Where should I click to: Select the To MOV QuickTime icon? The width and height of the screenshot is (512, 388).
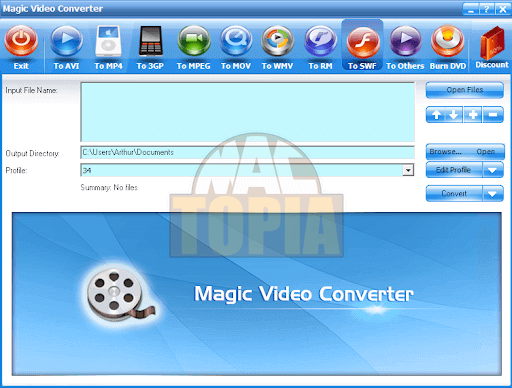[236, 41]
